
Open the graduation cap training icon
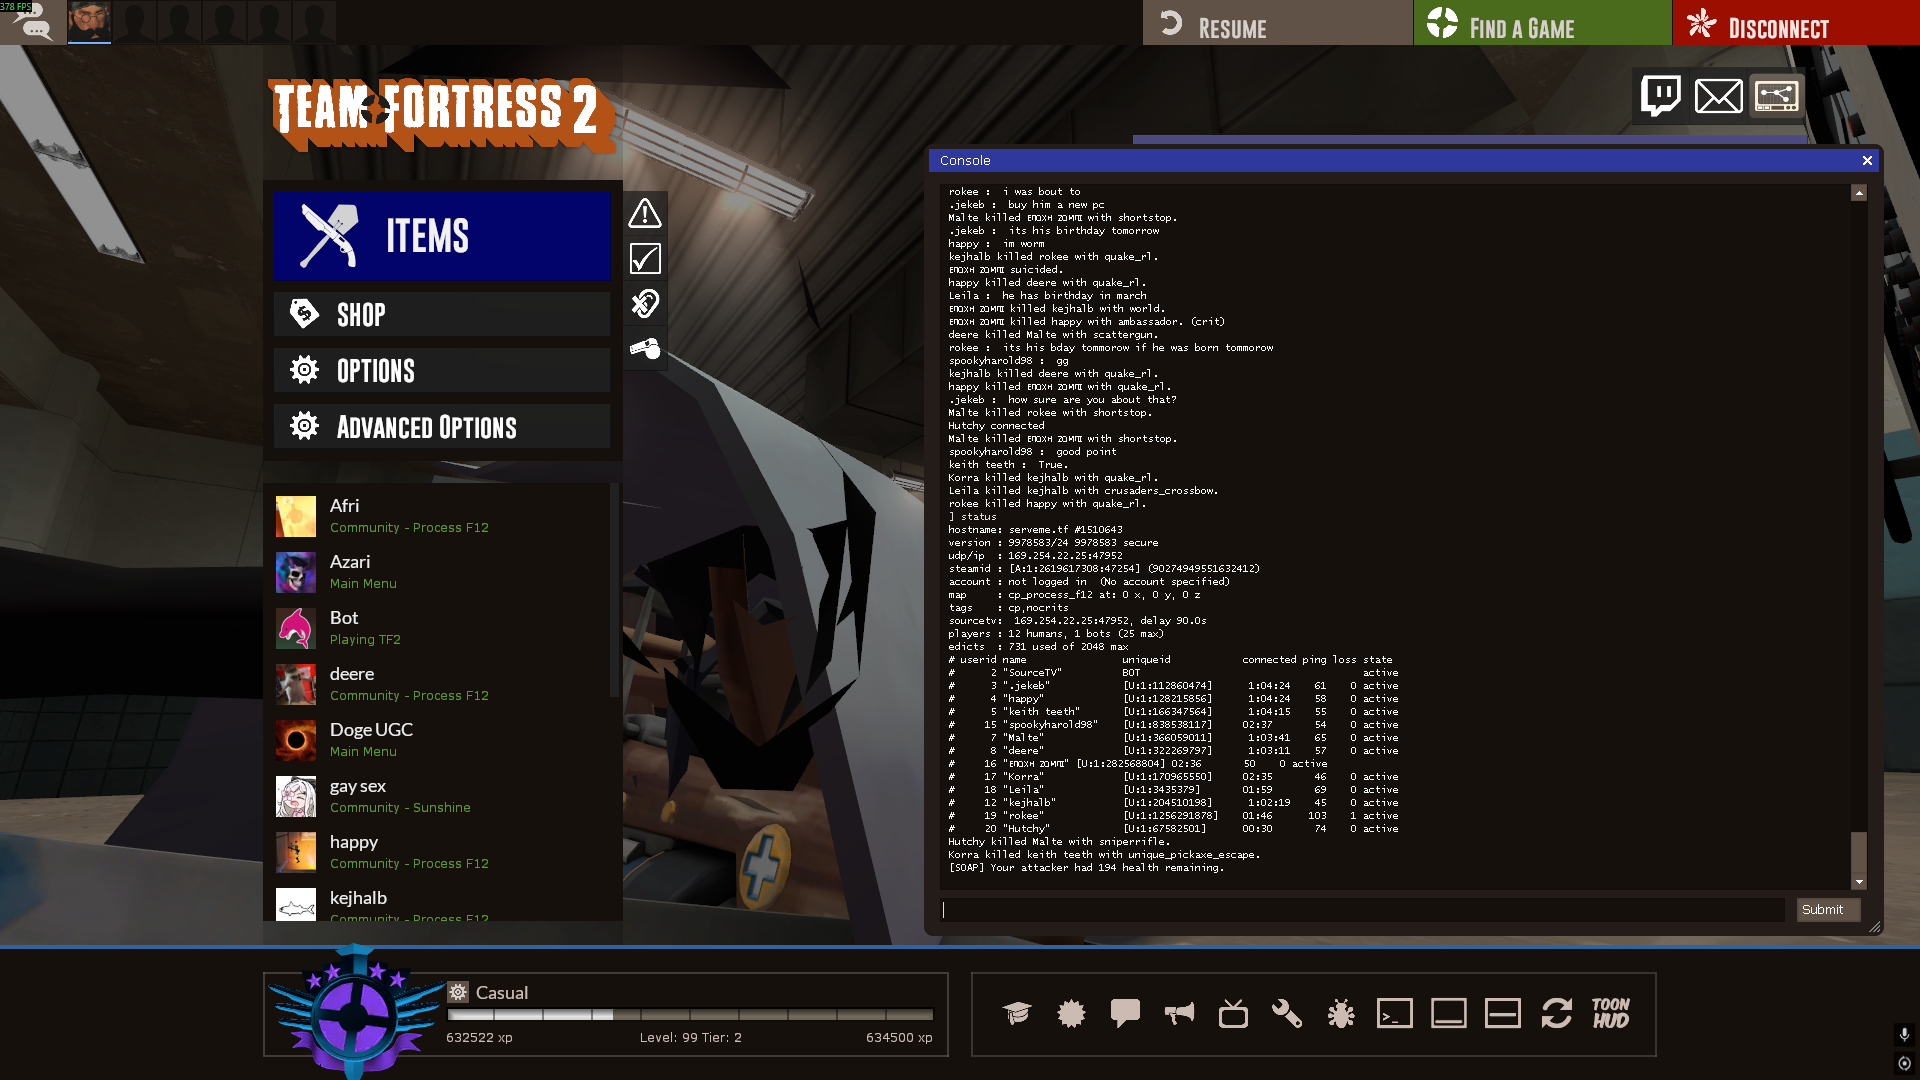[x=1017, y=1013]
